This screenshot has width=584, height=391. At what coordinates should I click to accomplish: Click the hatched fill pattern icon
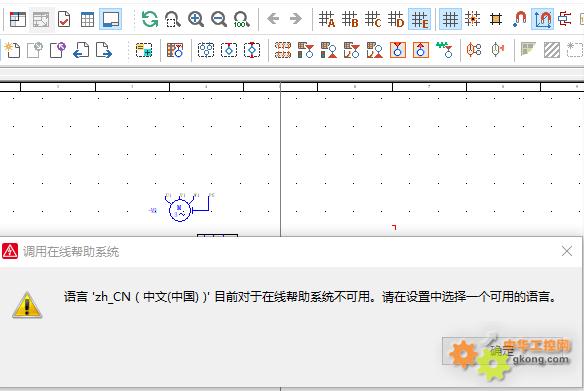[x=552, y=50]
